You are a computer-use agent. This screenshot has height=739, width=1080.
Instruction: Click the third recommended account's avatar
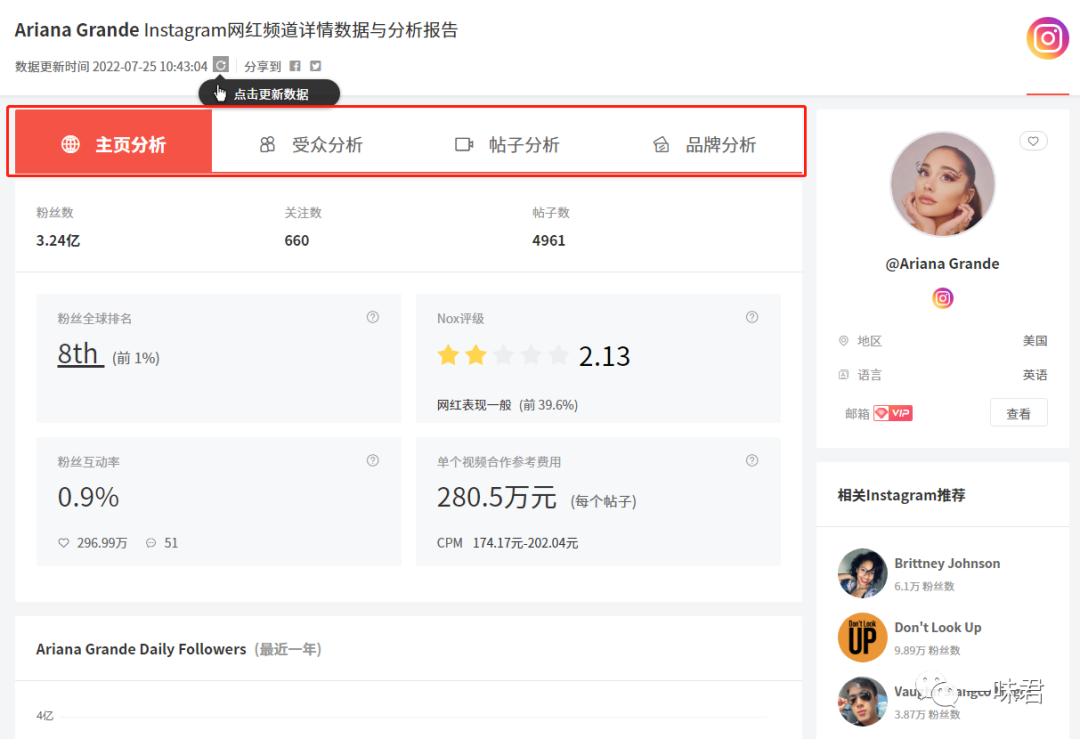click(862, 701)
